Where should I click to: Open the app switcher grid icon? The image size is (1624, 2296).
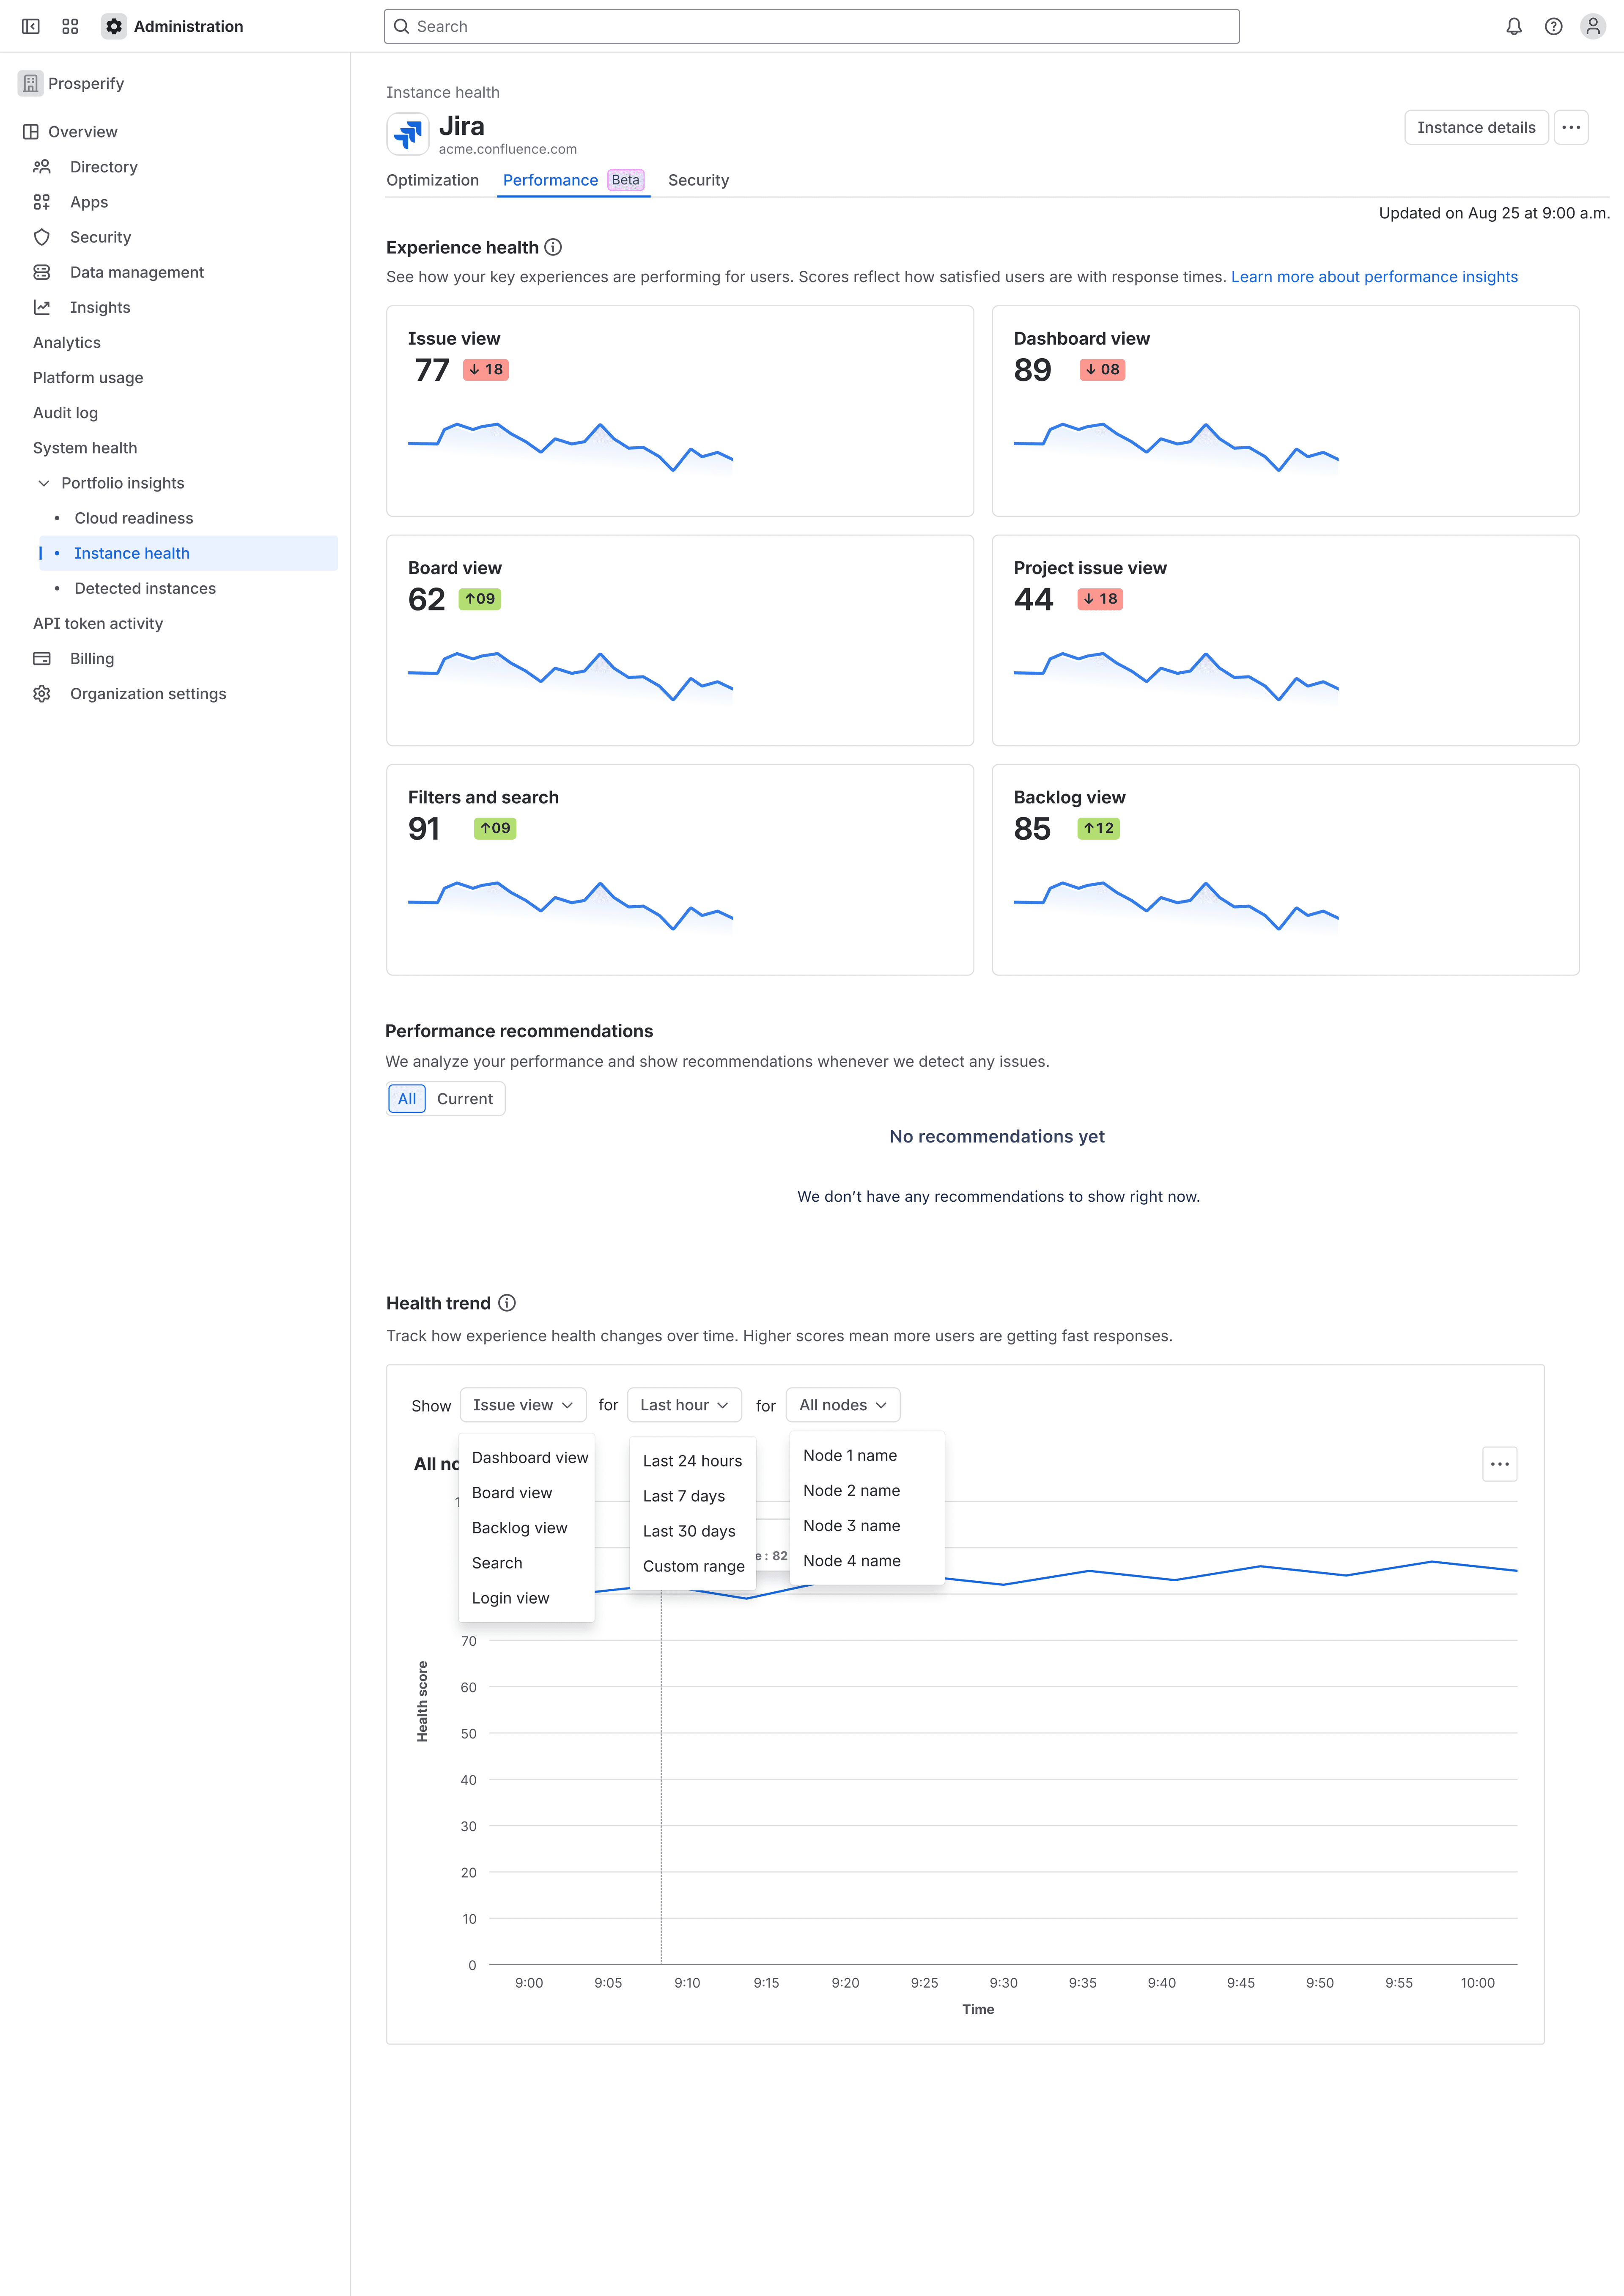click(70, 27)
